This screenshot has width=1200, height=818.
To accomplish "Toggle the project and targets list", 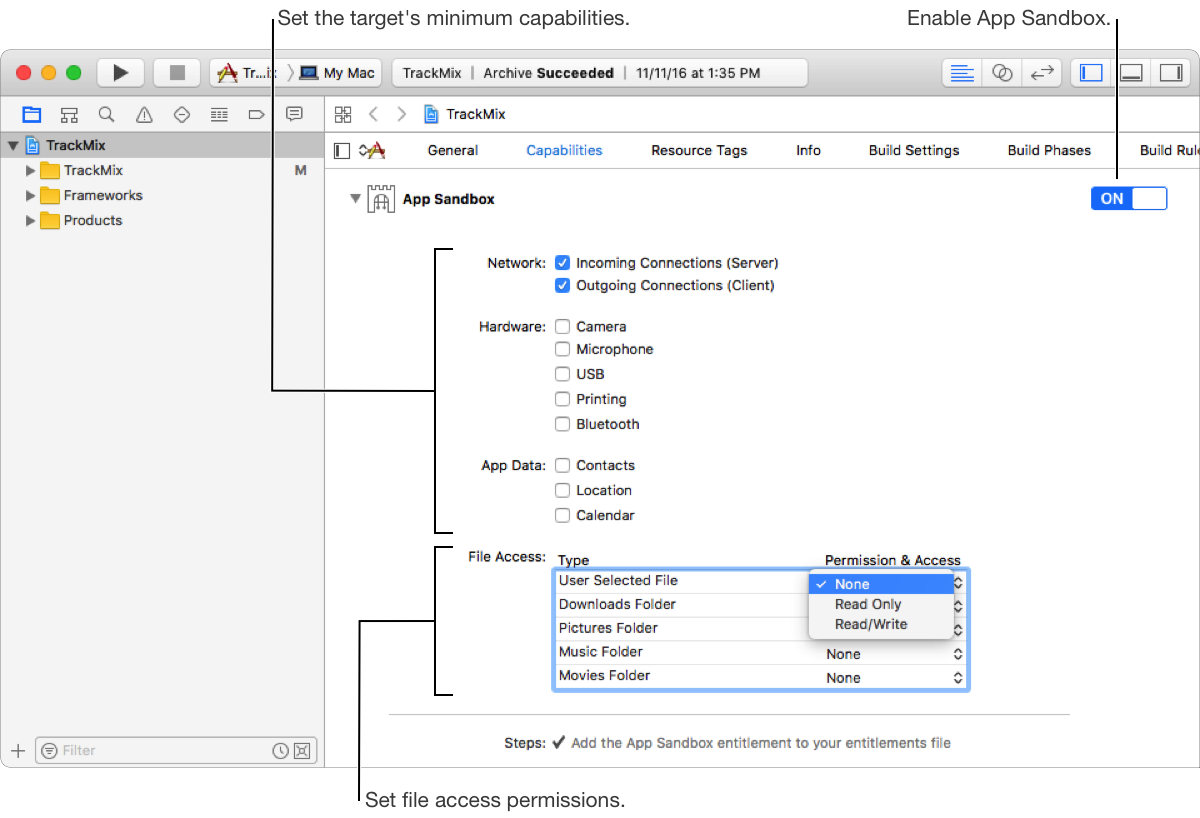I will click(342, 151).
